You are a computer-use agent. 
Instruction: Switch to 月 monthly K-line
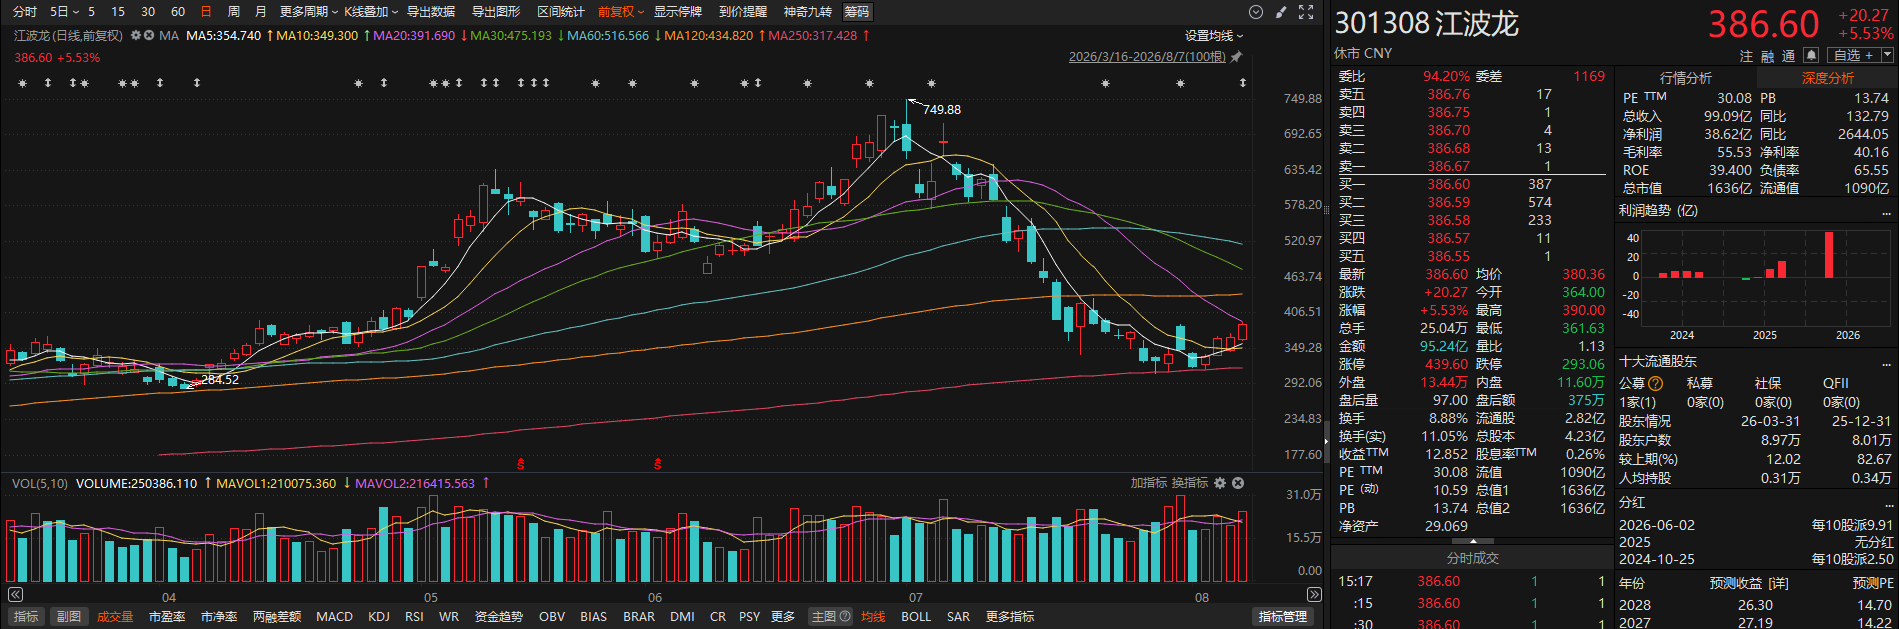(261, 12)
